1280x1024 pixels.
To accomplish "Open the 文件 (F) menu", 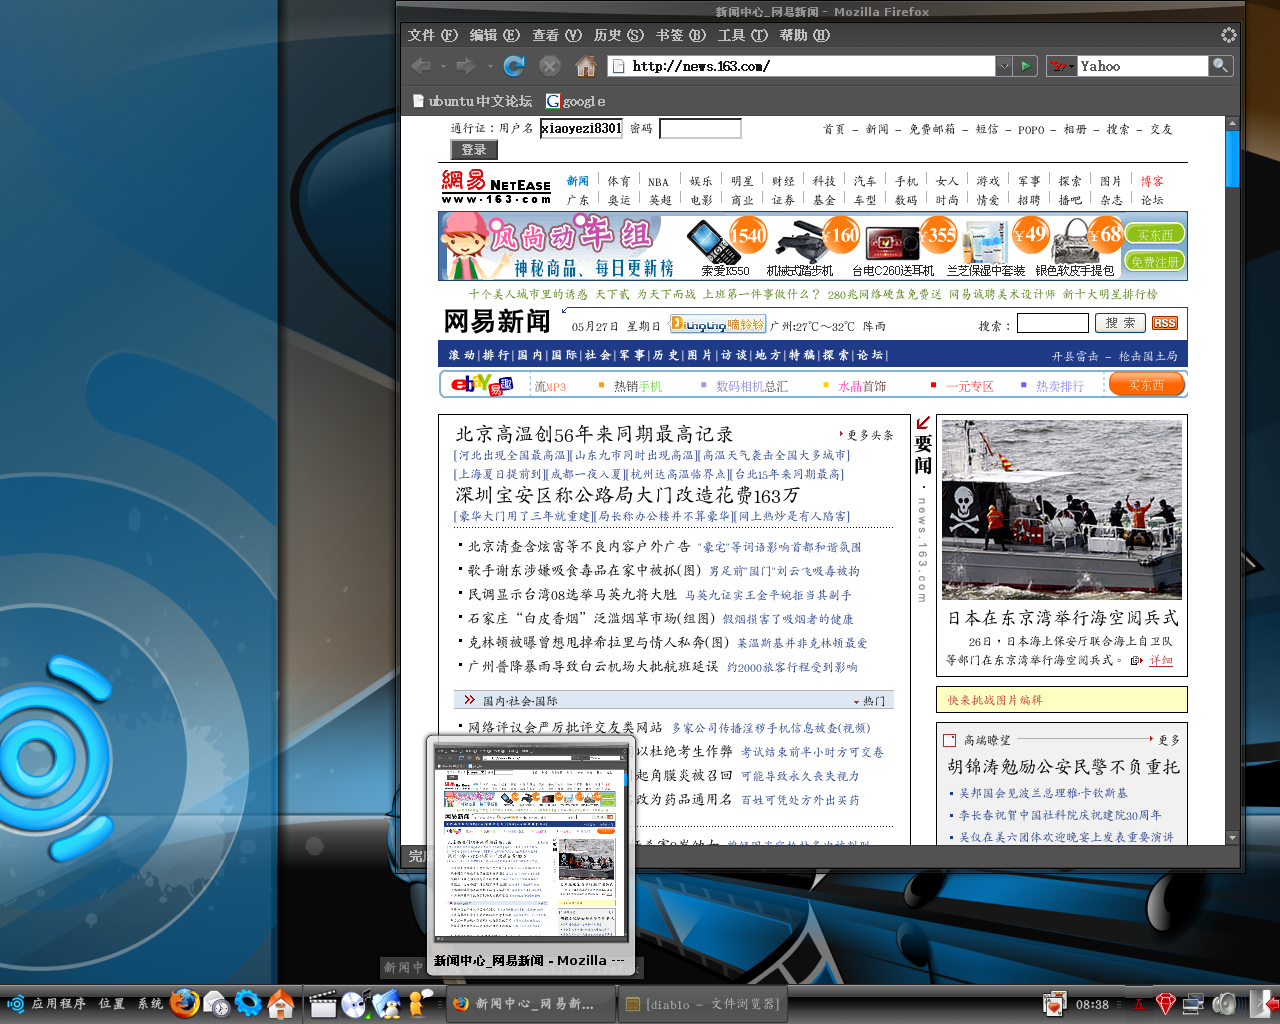I will [432, 35].
